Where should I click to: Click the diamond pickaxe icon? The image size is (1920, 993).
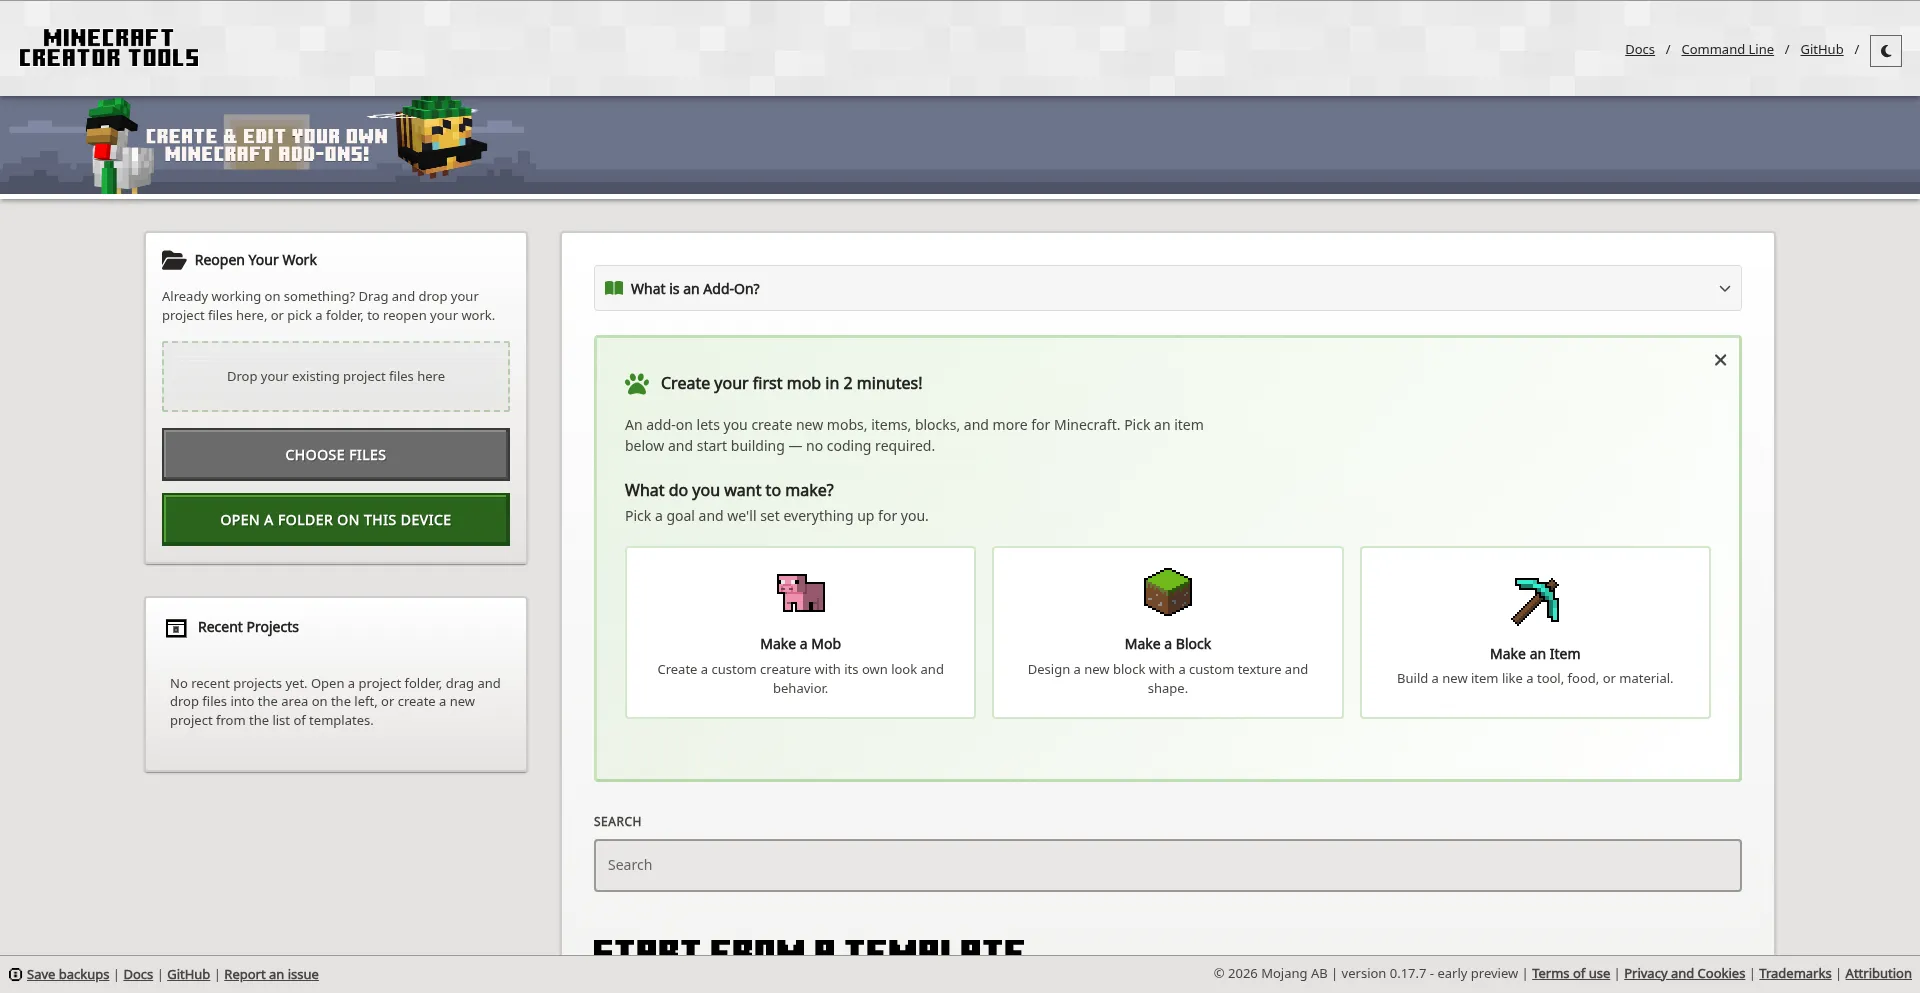click(x=1535, y=601)
